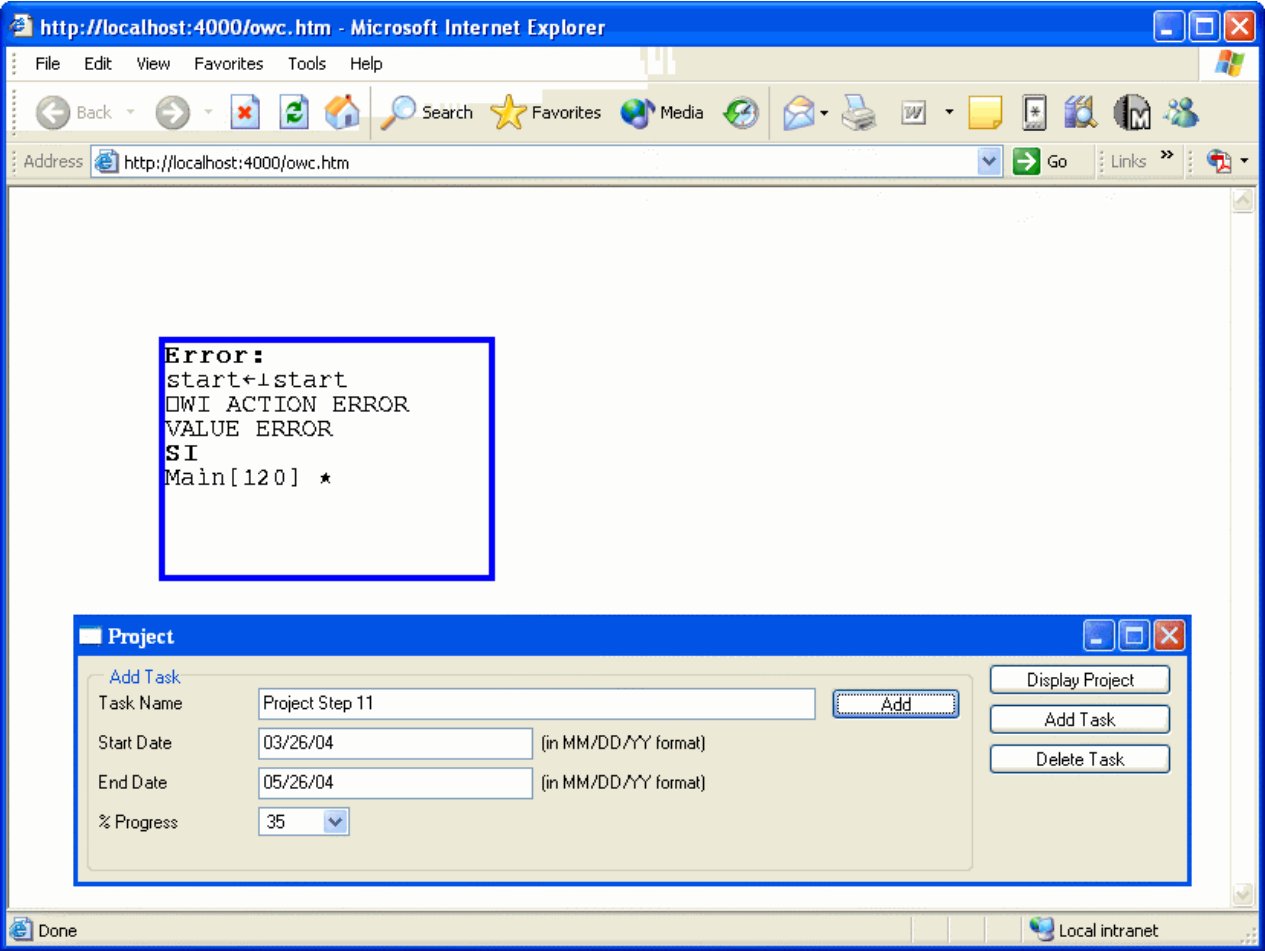Click the round M toolbar icon
The height and width of the screenshot is (951, 1265).
[x=1131, y=112]
